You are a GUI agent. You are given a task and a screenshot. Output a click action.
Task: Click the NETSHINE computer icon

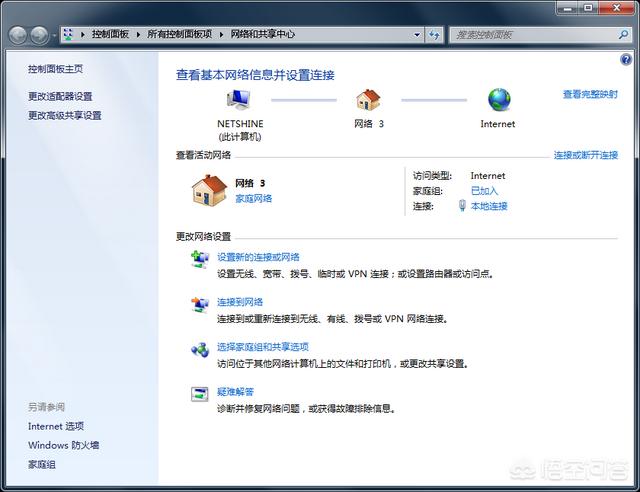tap(238, 99)
